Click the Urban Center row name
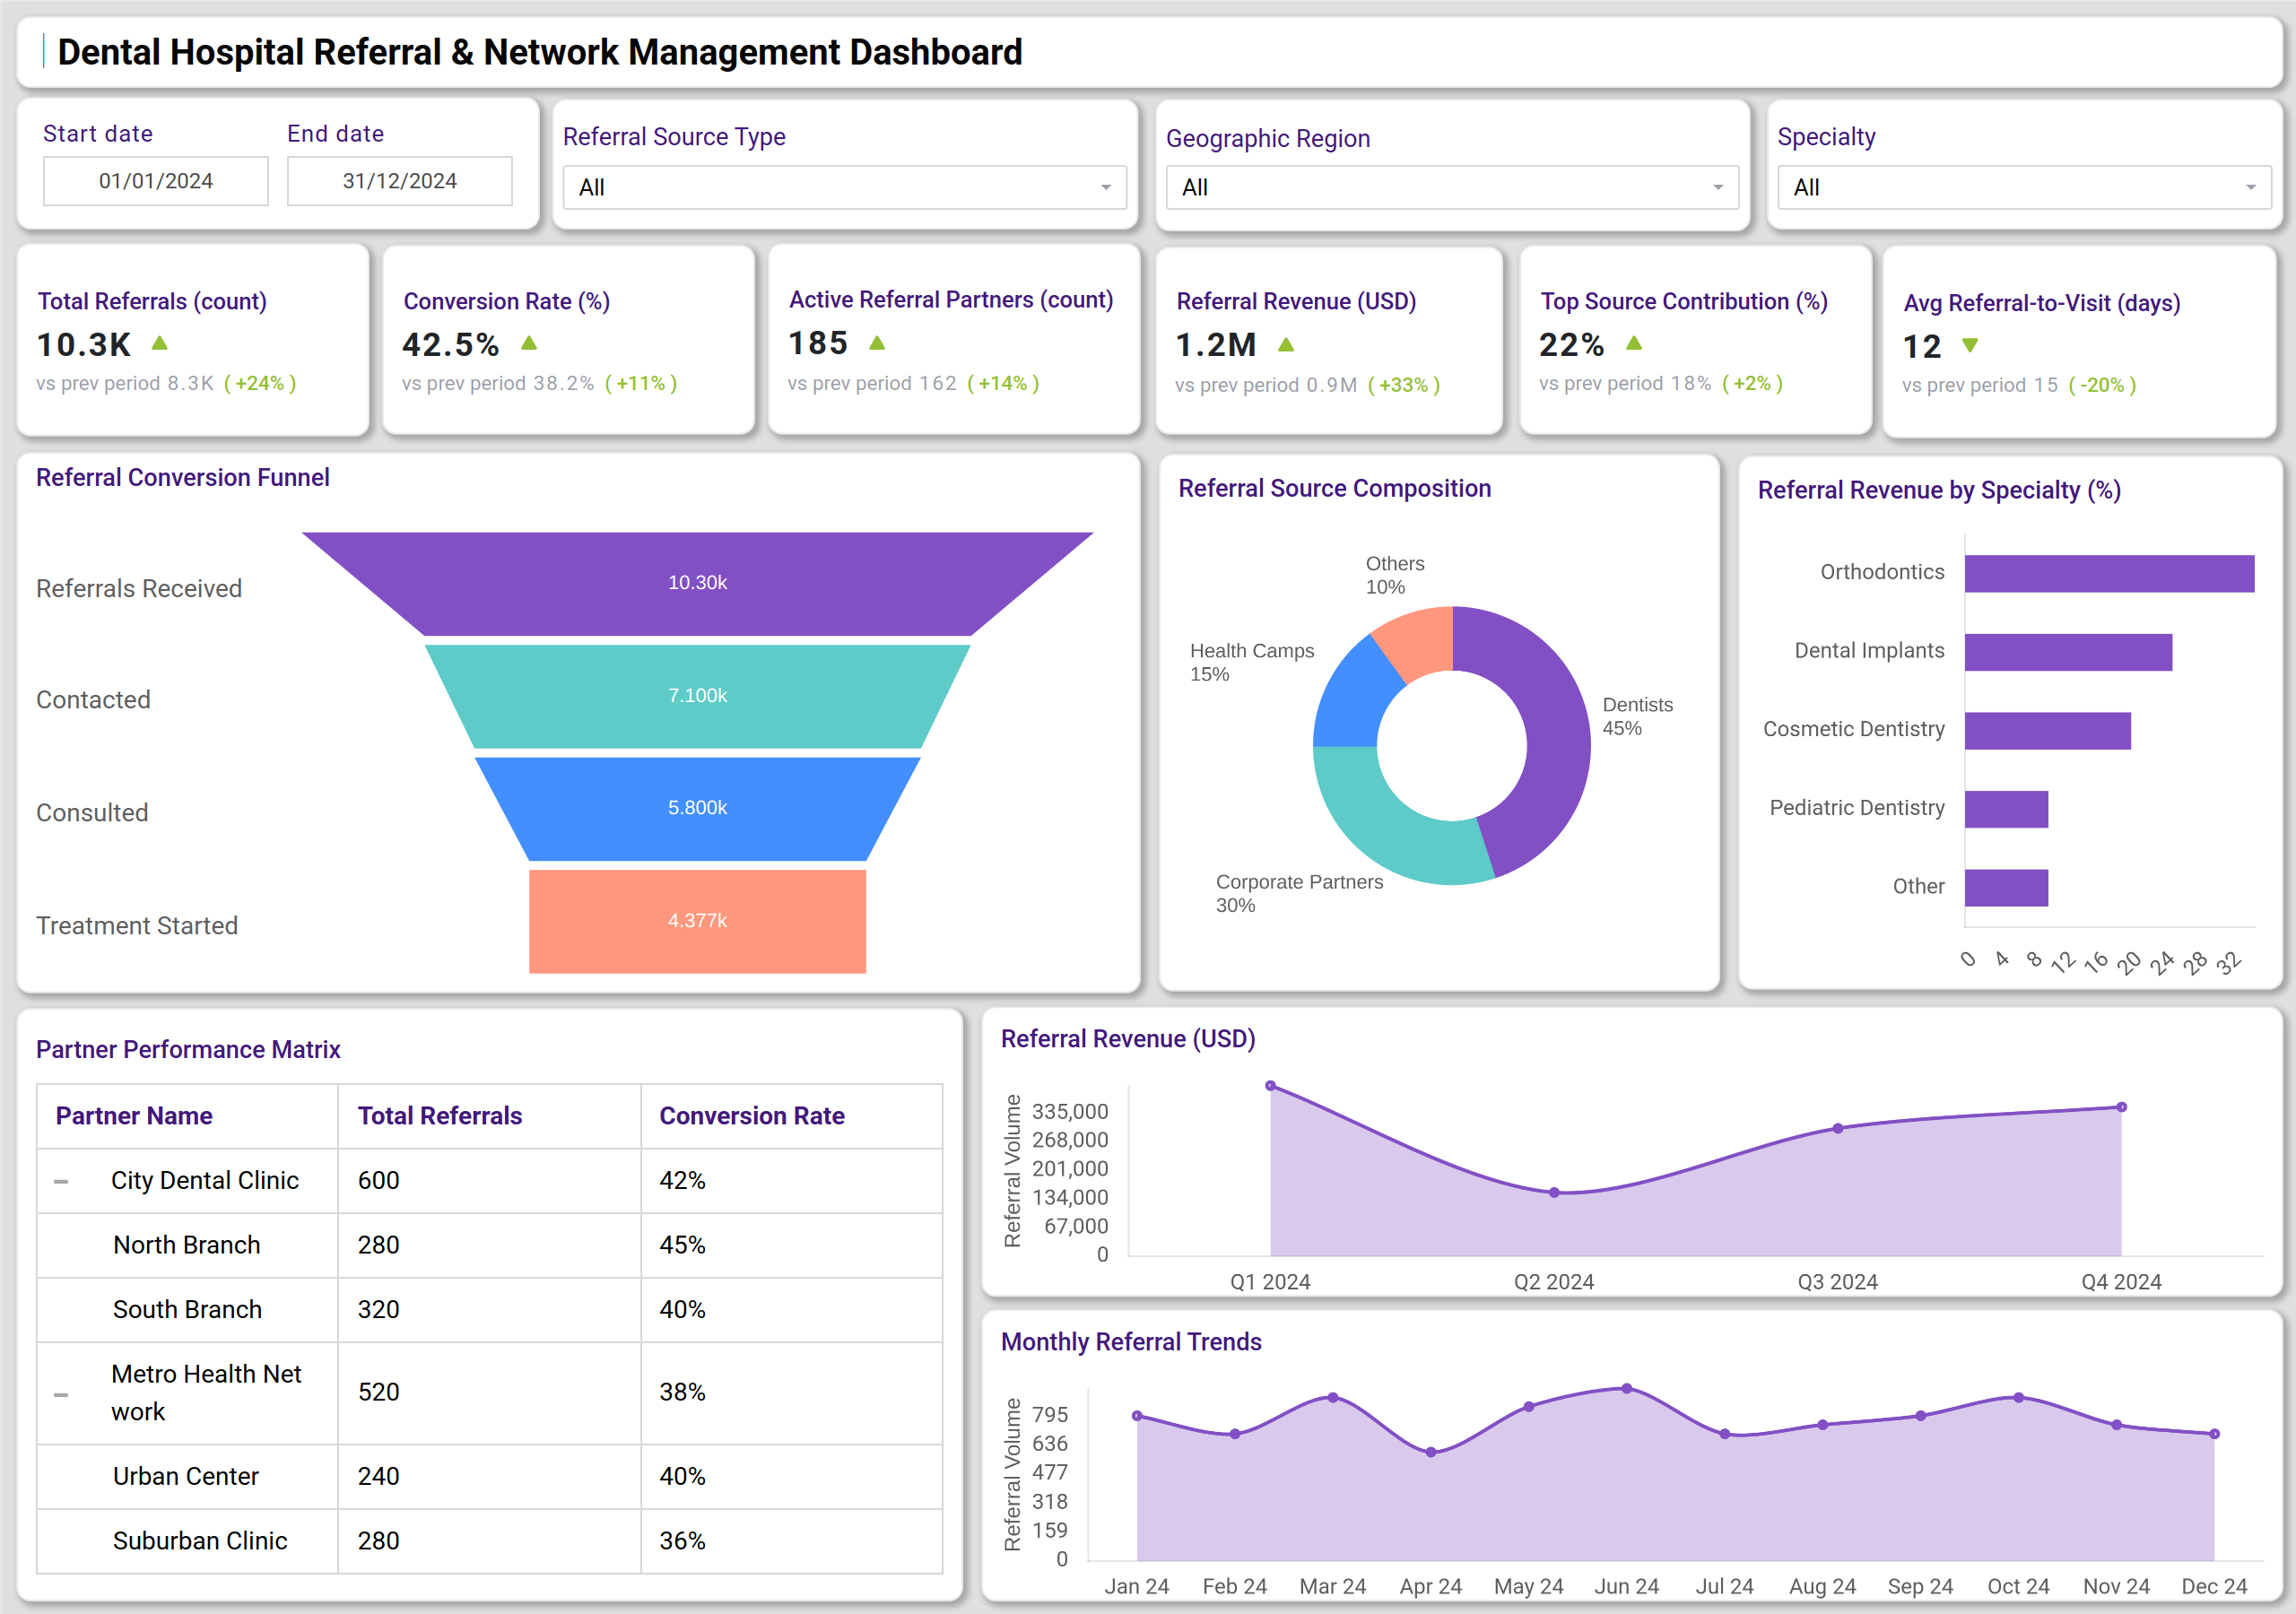Screen dimensions: 2296x1614 [x=186, y=1477]
